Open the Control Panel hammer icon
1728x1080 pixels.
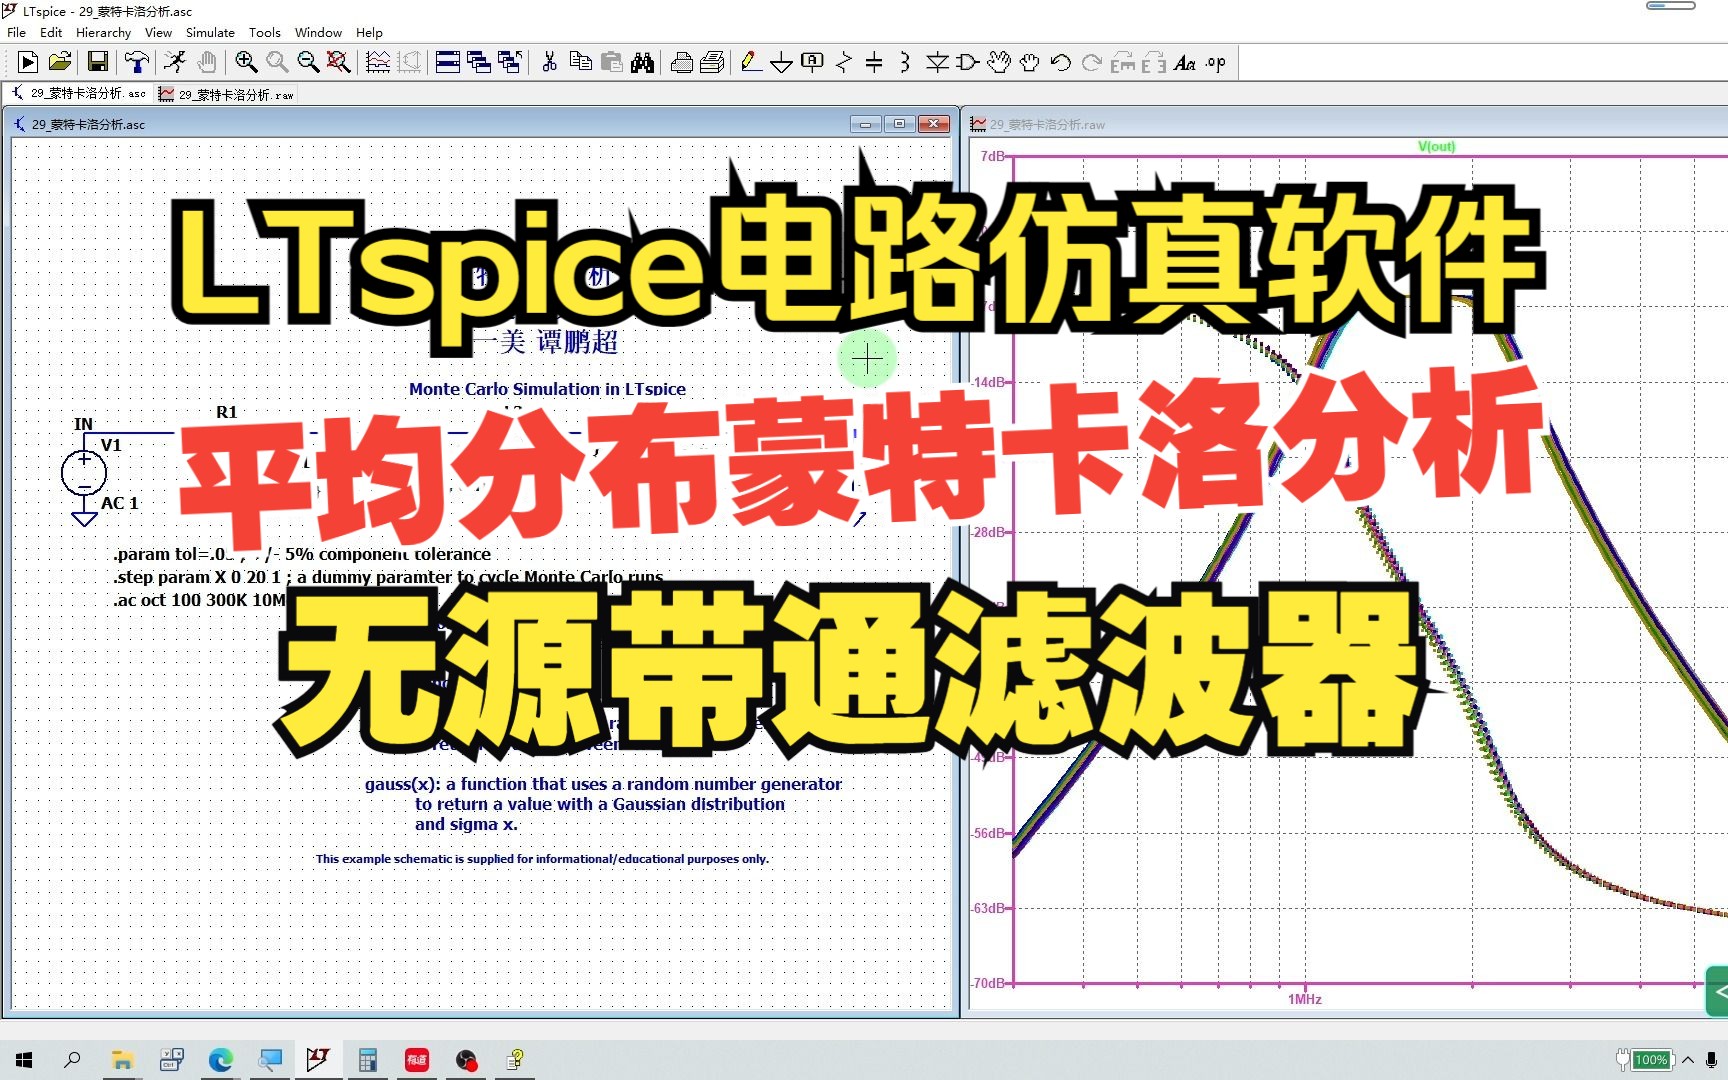pos(136,63)
